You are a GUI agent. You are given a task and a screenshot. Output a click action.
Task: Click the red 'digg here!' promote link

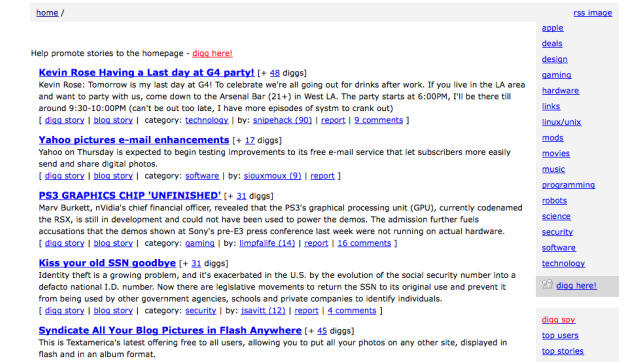tap(212, 53)
